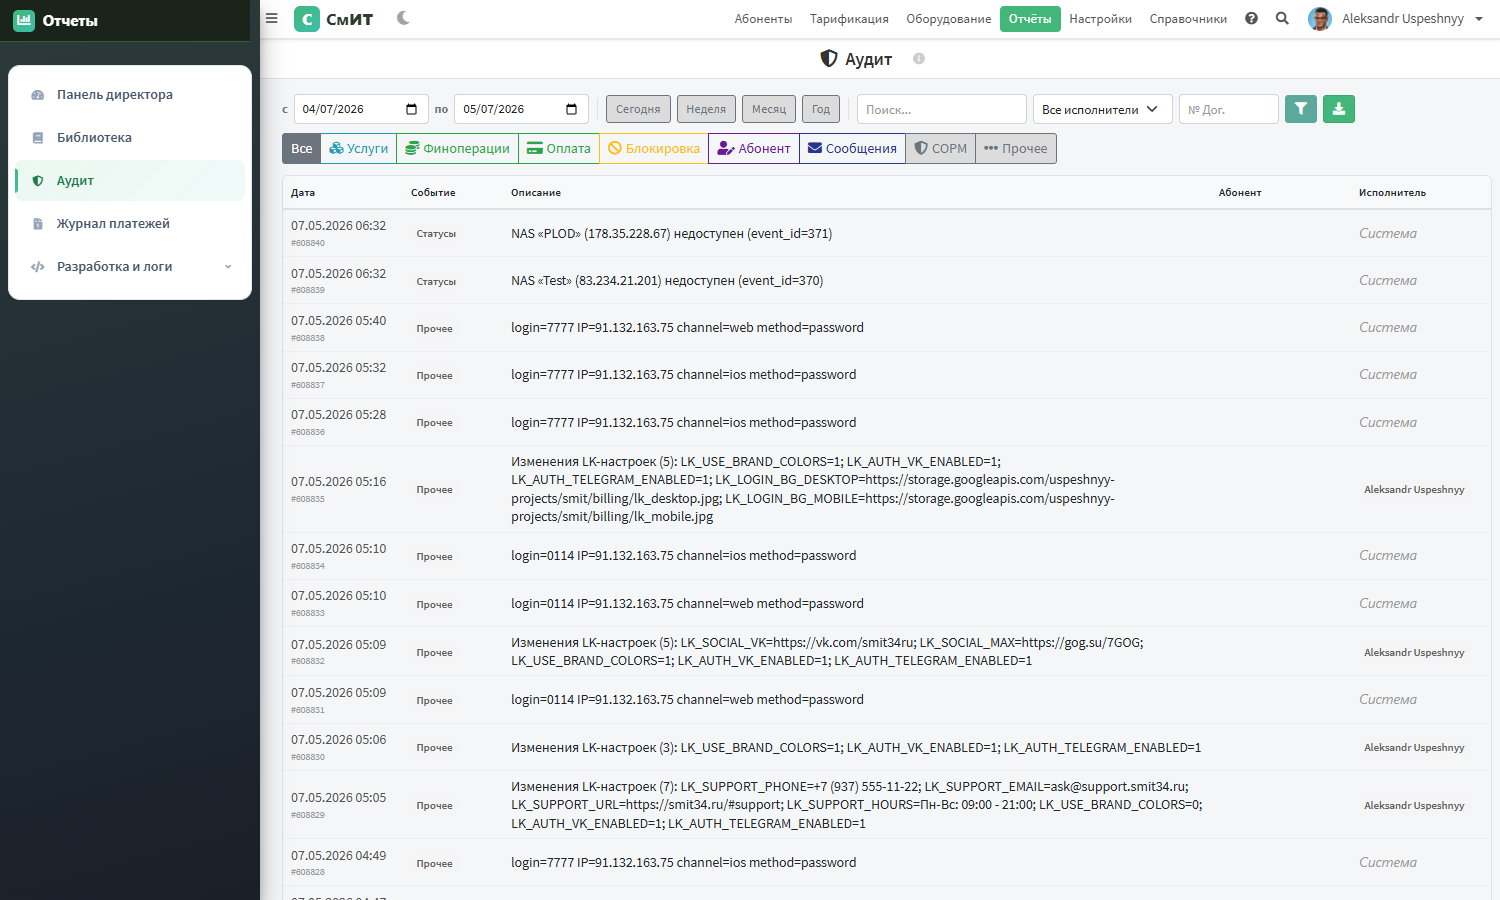1500x900 pixels.
Task: Click the СмИТ logo icon
Action: (x=307, y=19)
